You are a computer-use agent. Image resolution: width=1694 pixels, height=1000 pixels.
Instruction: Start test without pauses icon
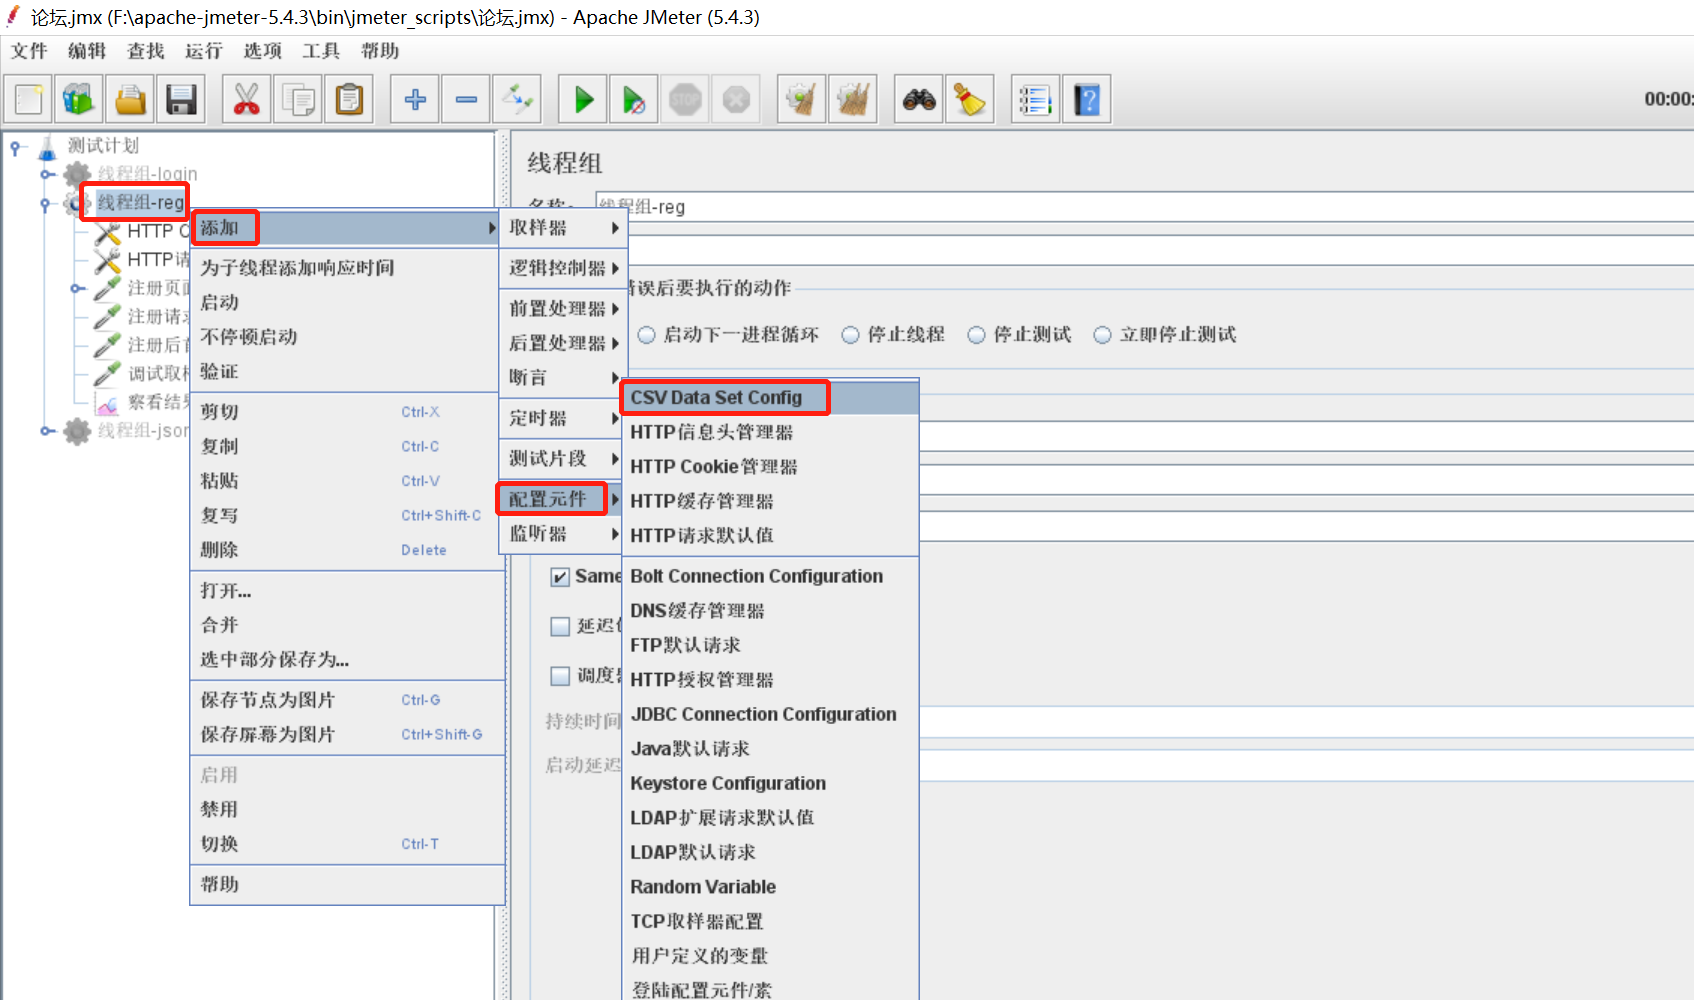634,99
